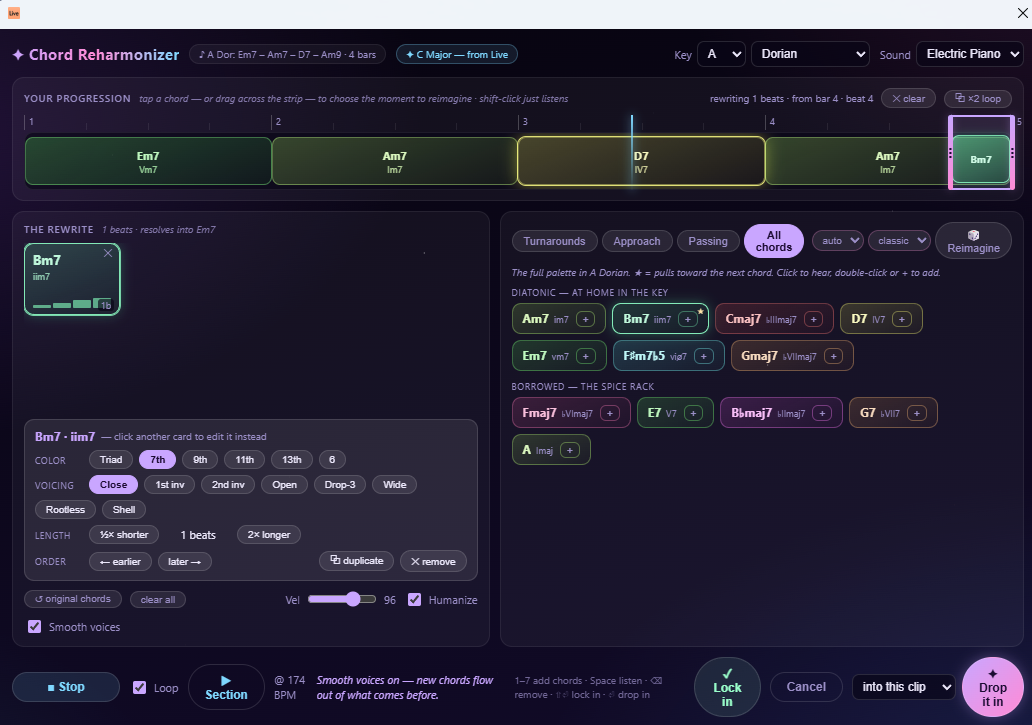Stop playback

[x=66, y=687]
